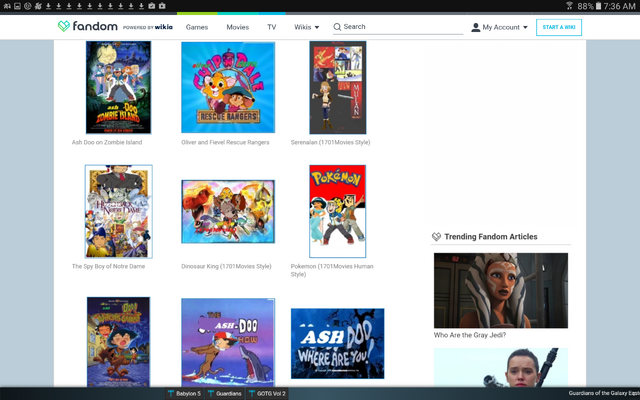Image resolution: width=640 pixels, height=400 pixels.
Task: Open the Movies menu item
Action: (x=238, y=27)
